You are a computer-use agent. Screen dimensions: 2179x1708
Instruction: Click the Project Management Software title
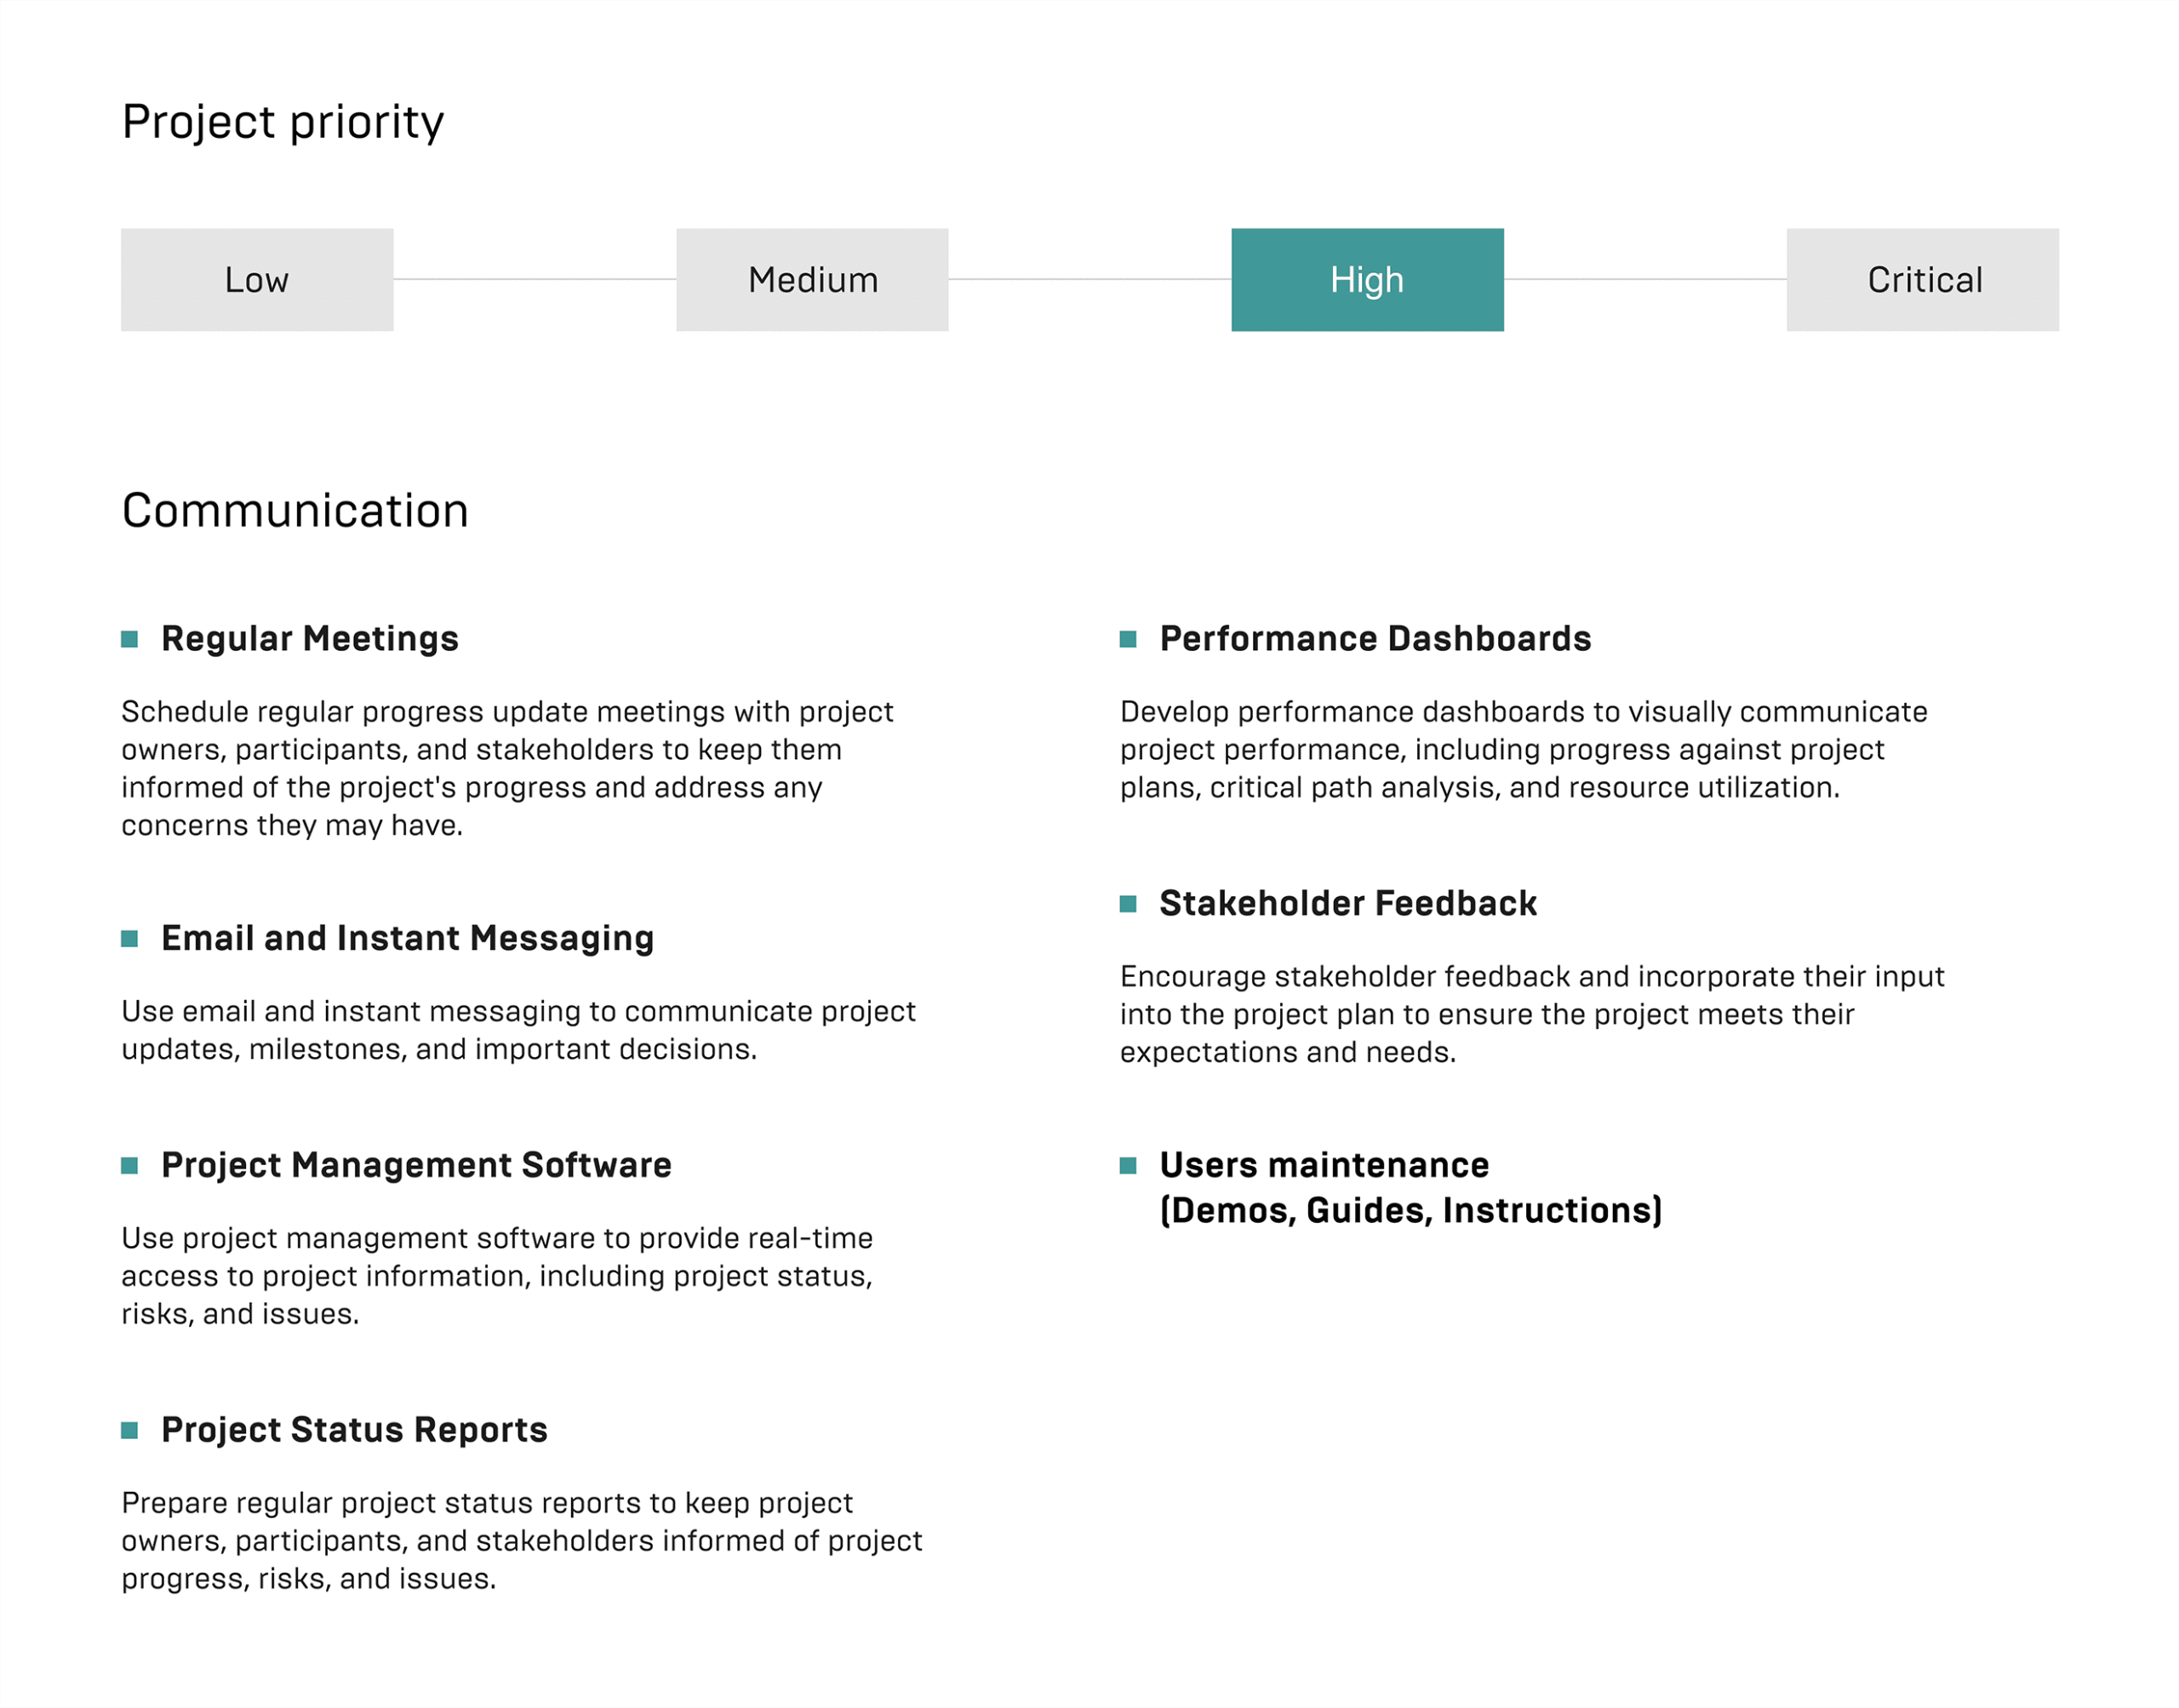tap(416, 1166)
